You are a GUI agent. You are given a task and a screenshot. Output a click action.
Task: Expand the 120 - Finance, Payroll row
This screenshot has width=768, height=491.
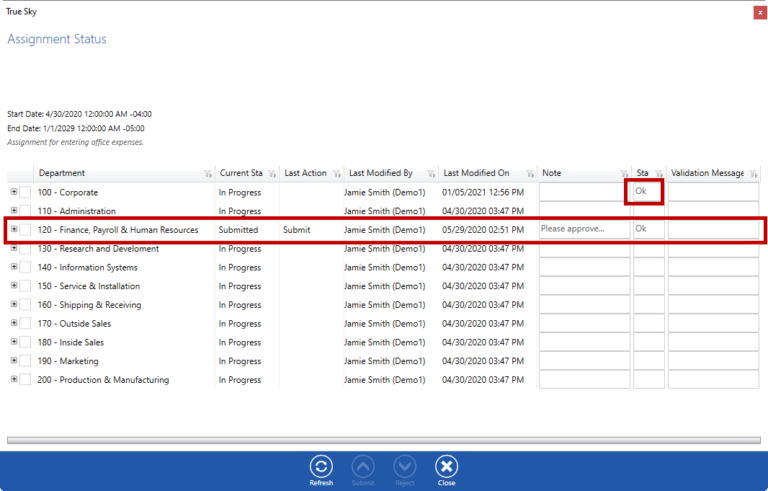coord(13,229)
